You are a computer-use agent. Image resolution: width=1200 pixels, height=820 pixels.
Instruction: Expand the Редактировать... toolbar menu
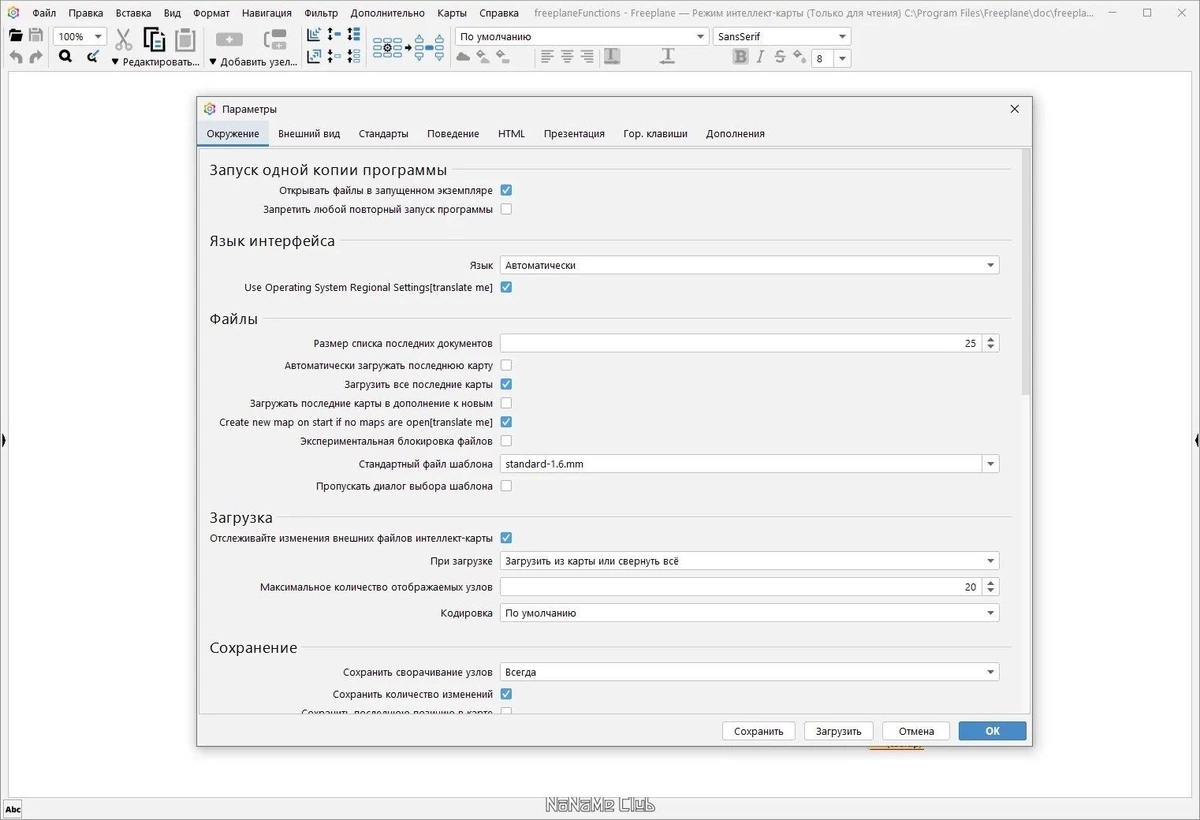(155, 62)
